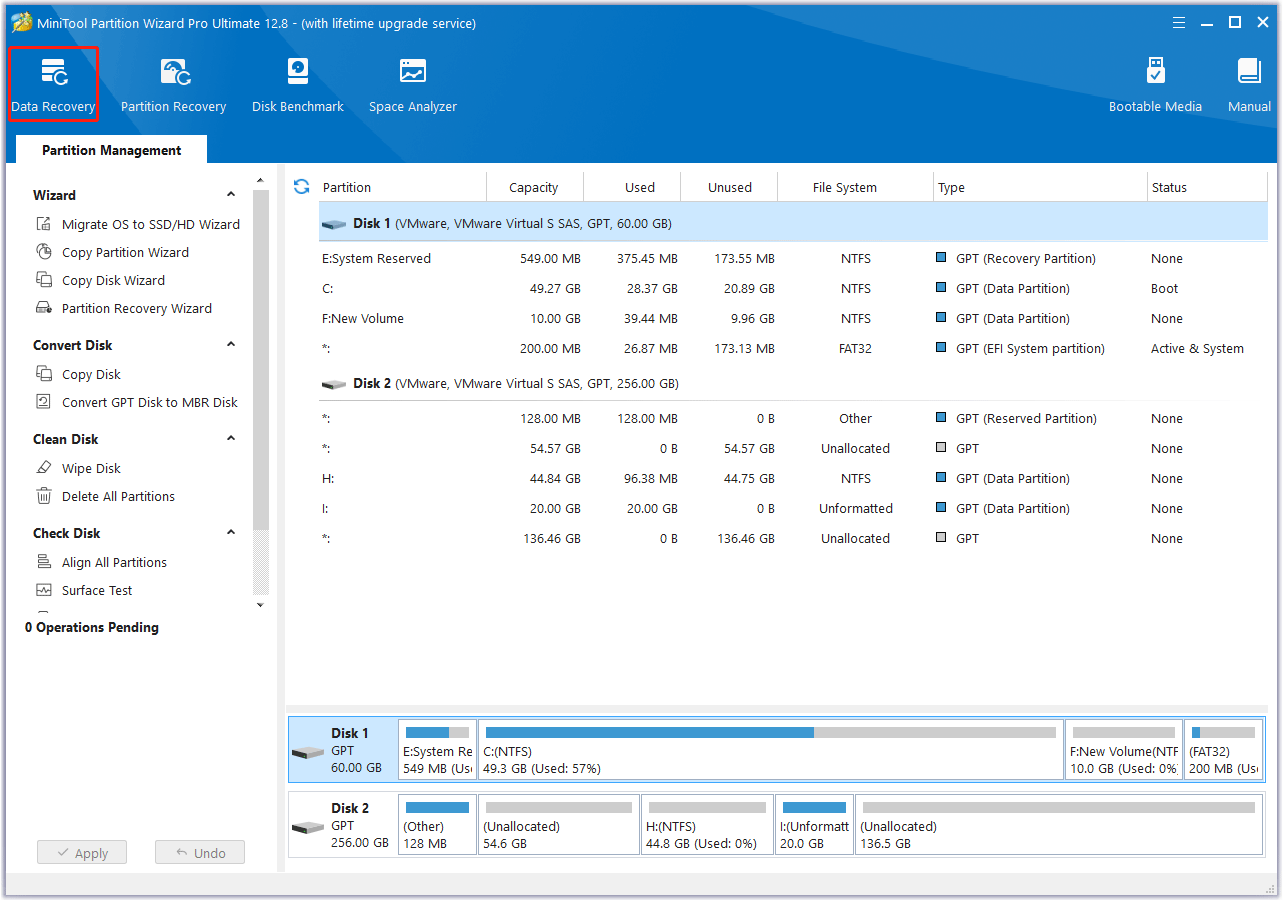The height and width of the screenshot is (900, 1283).
Task: Click the Apply button
Action: pyautogui.click(x=81, y=852)
